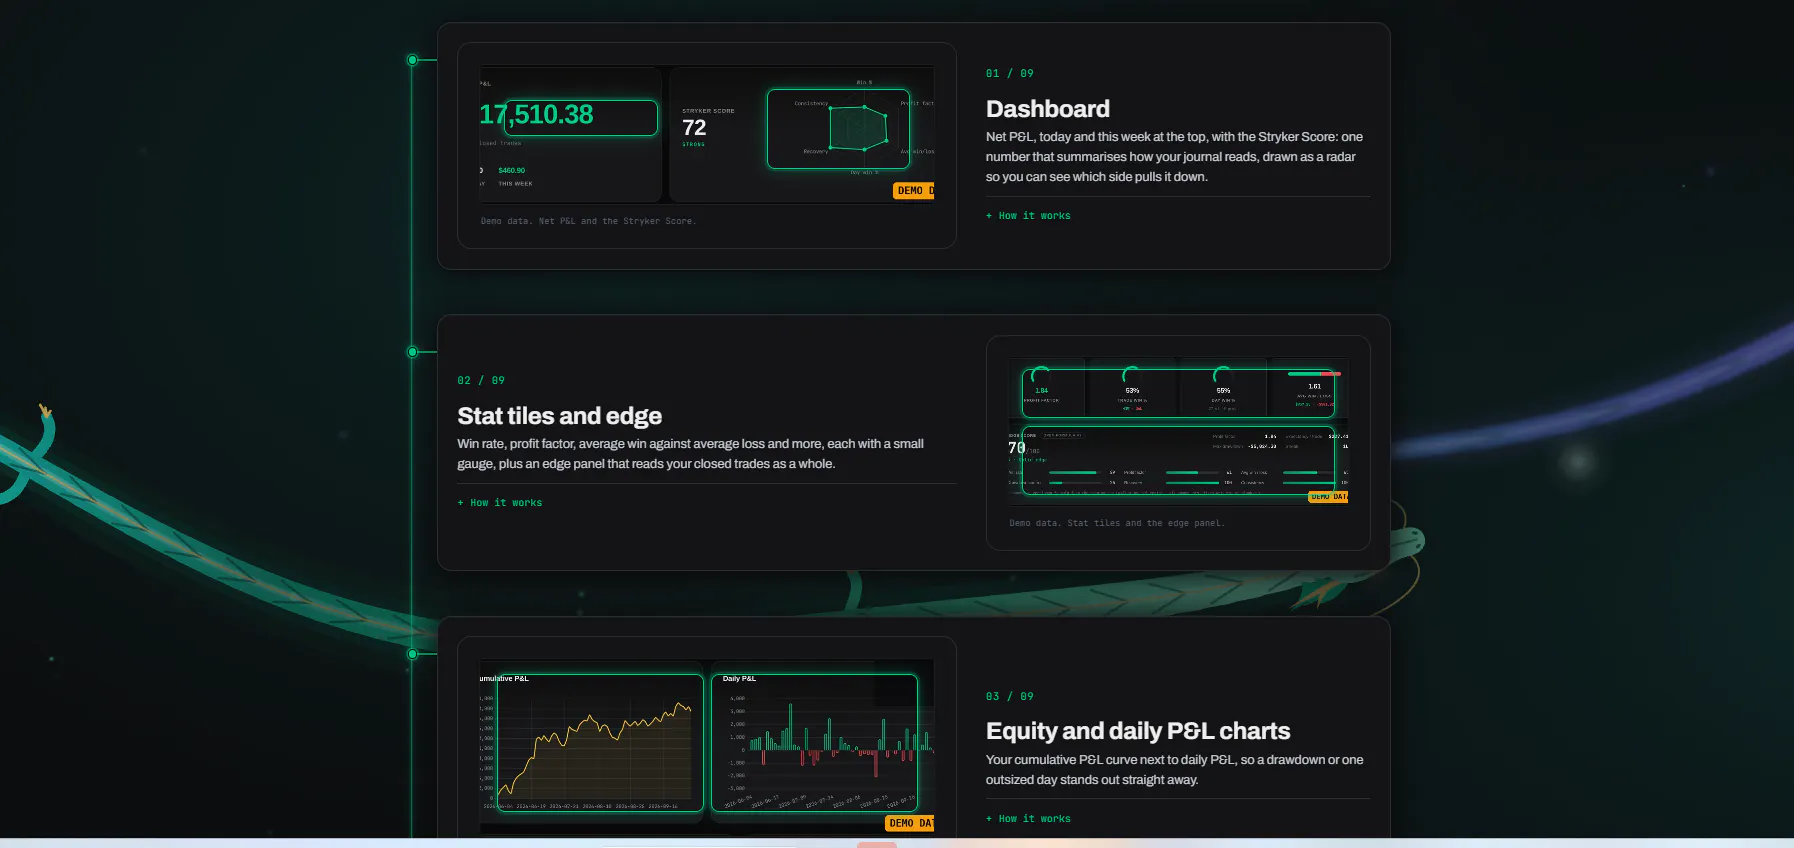Click the "03 / 09" step label
Screen dimensions: 1794x848
(x=1010, y=697)
